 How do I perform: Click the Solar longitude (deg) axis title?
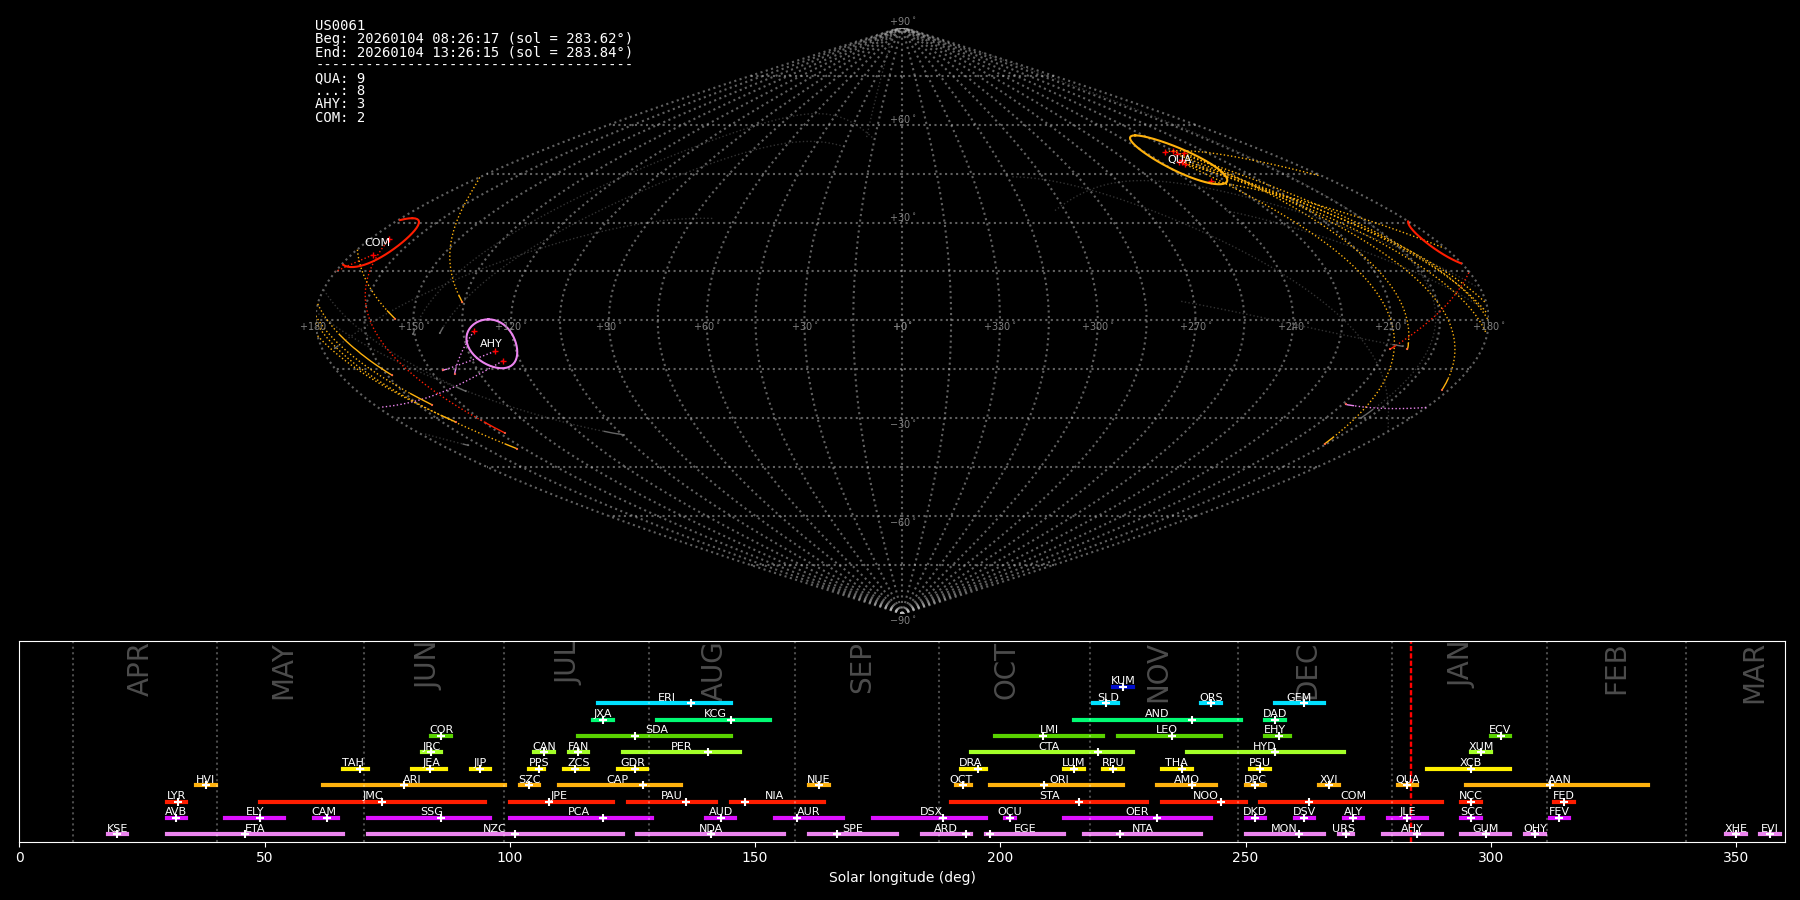[901, 878]
